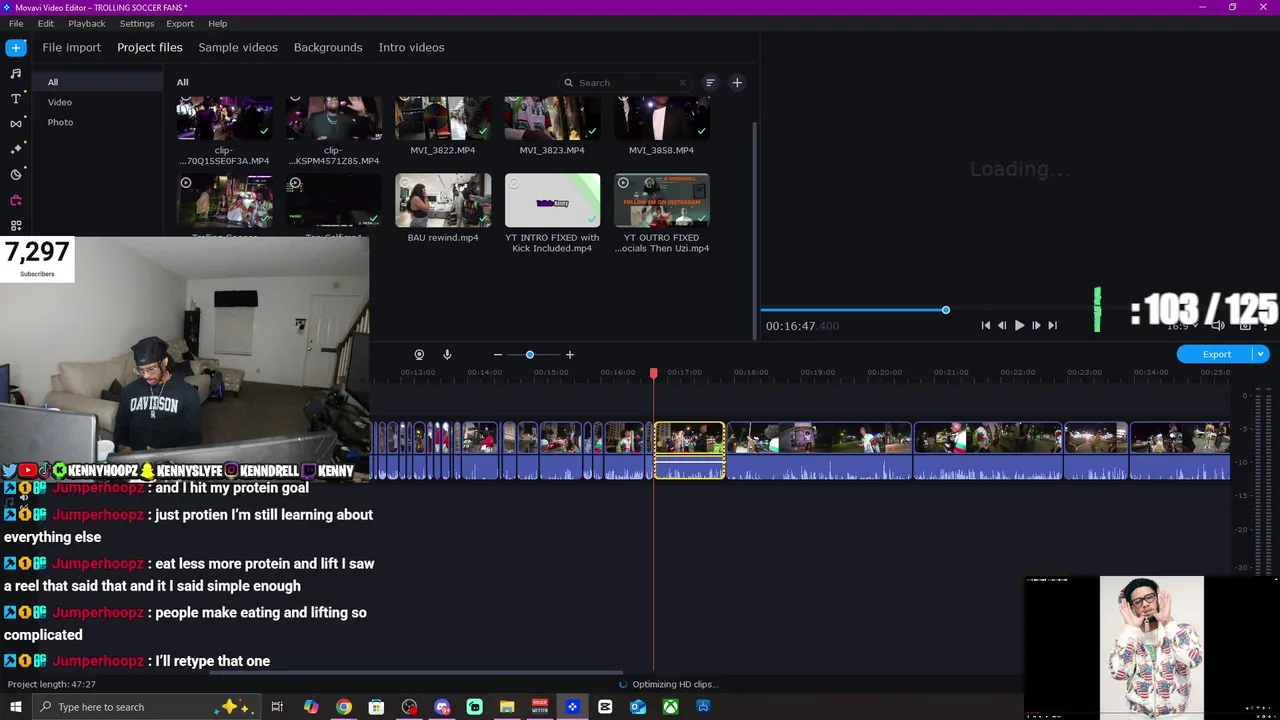Select the All category in sidebar

[96, 82]
